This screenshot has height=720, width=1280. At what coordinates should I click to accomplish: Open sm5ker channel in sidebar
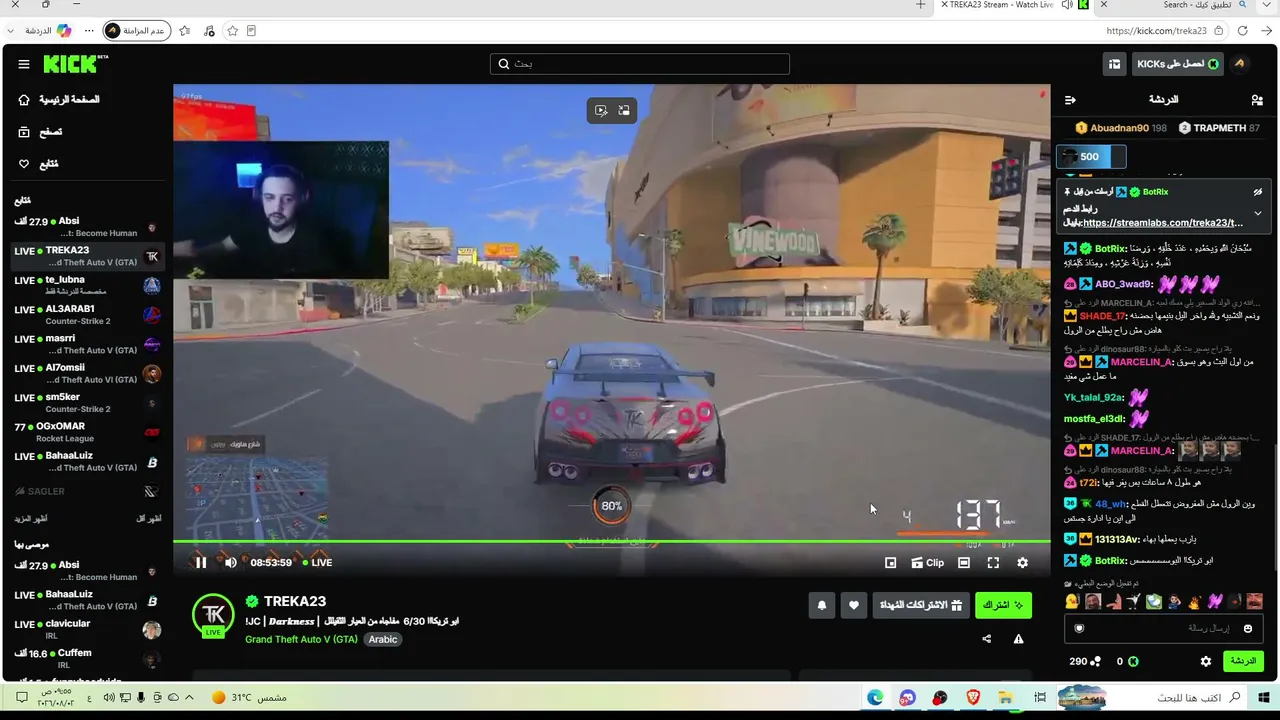tap(87, 403)
